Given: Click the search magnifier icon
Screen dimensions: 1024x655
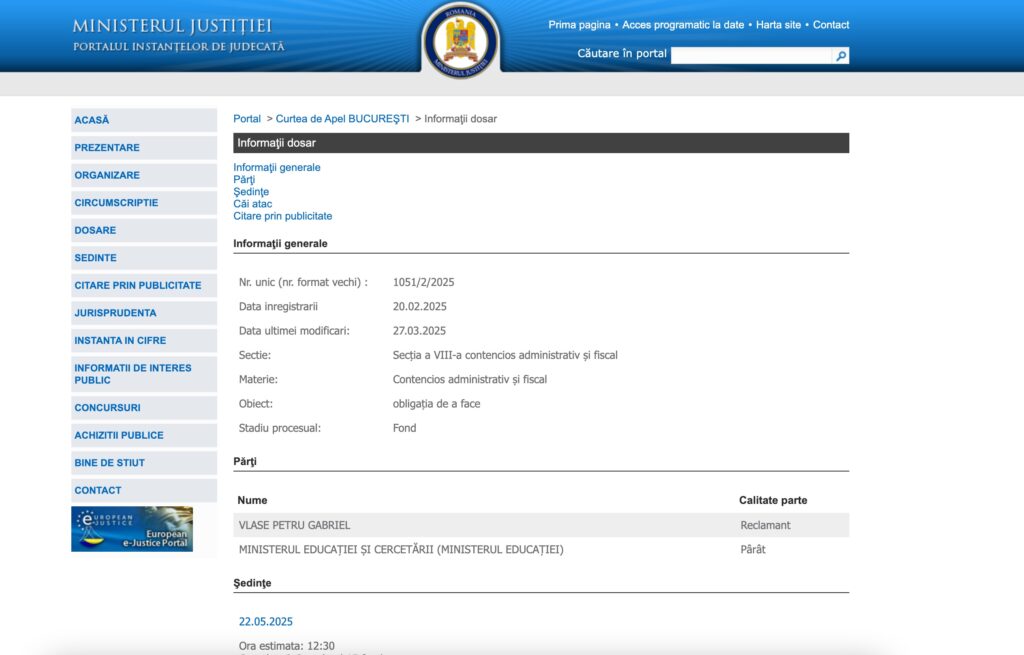Looking at the screenshot, I should [841, 56].
